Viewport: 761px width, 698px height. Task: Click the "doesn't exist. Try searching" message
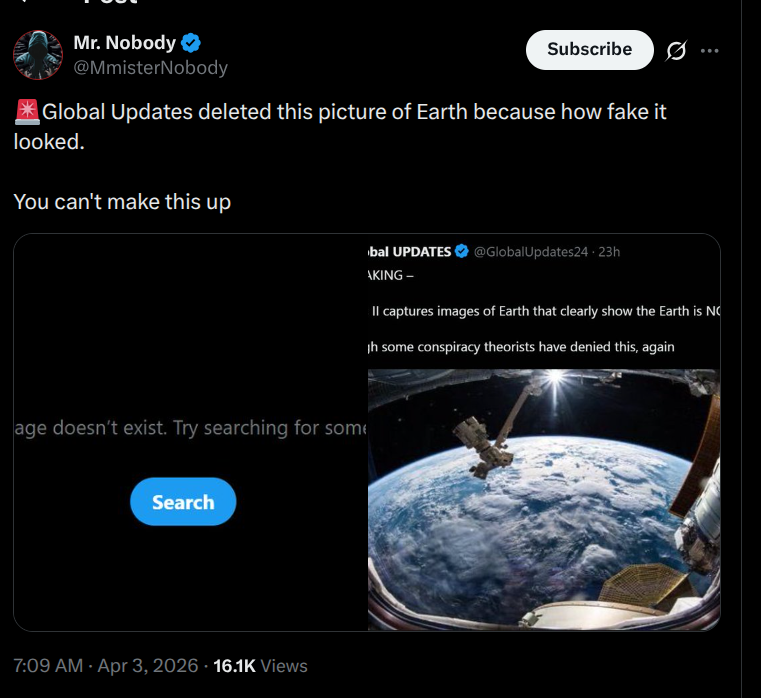(190, 428)
